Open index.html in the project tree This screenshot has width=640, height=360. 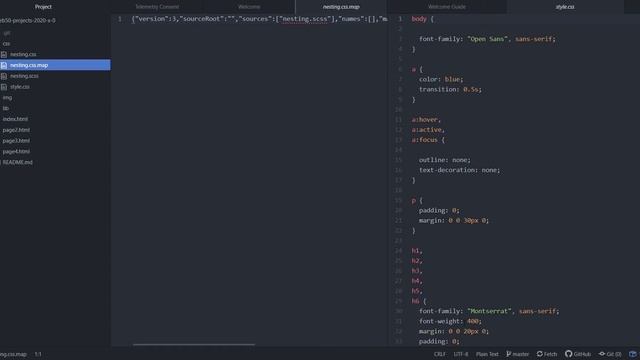coord(16,119)
